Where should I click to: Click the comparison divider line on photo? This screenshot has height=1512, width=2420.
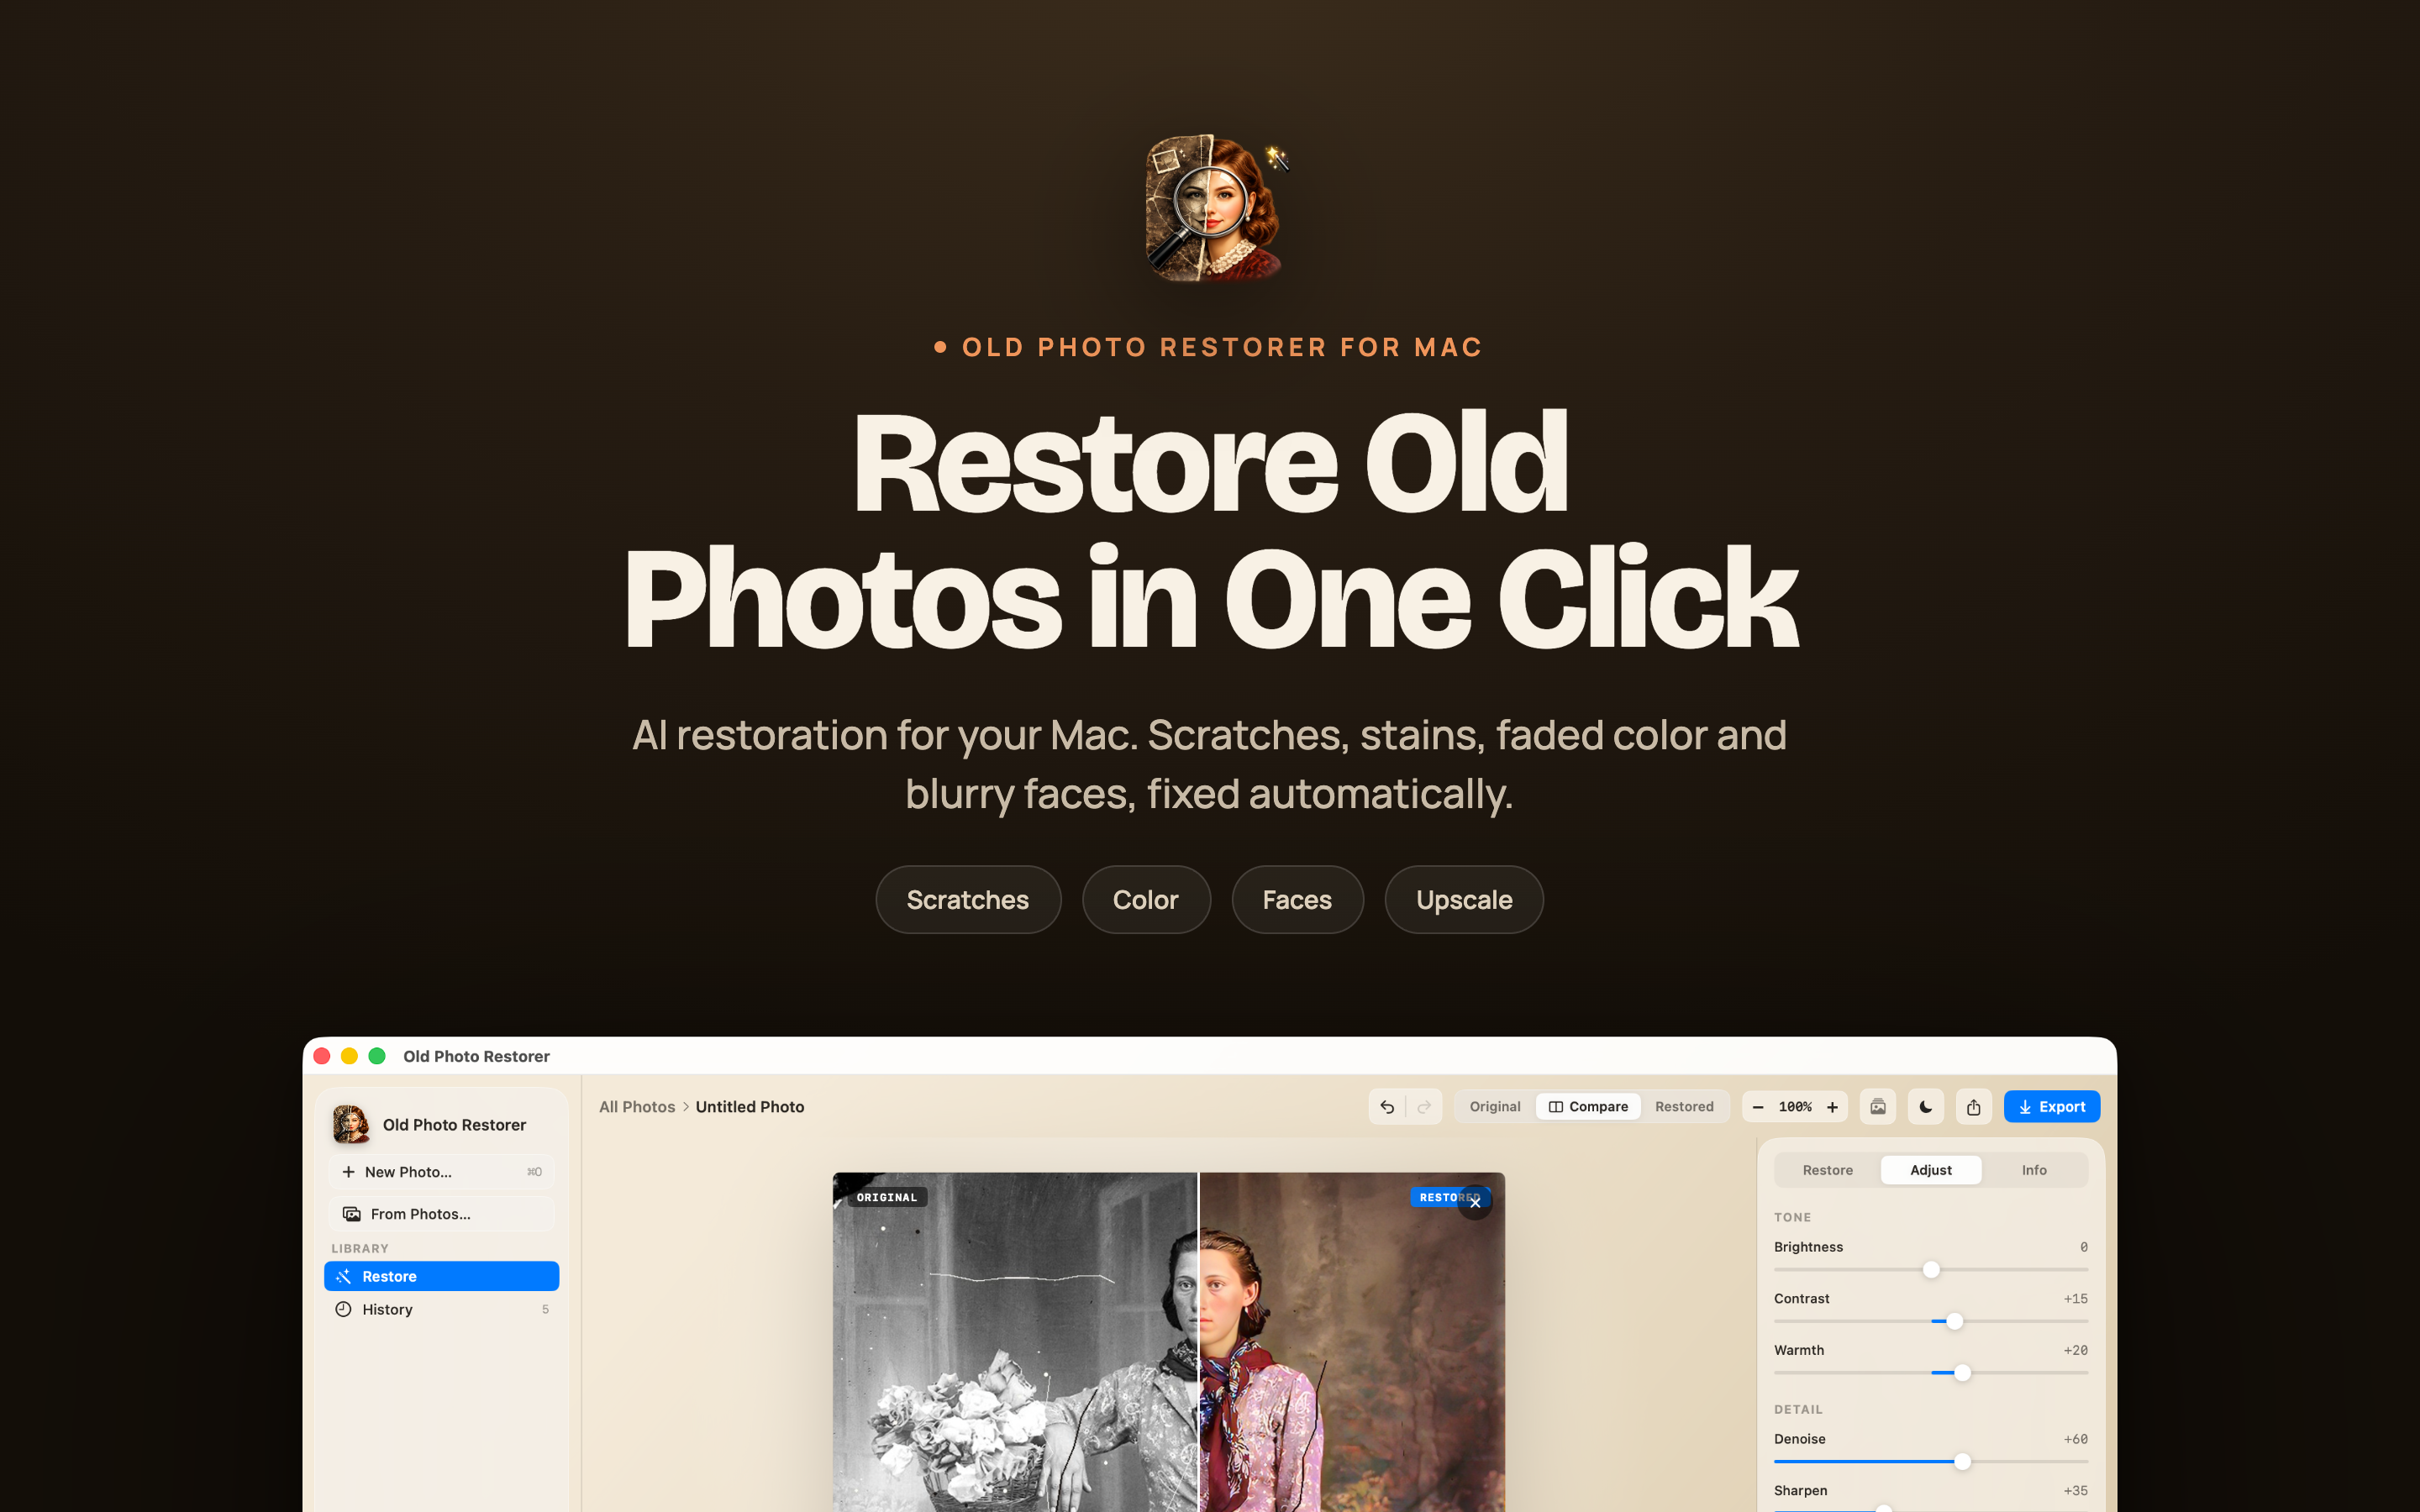[x=1198, y=1342]
